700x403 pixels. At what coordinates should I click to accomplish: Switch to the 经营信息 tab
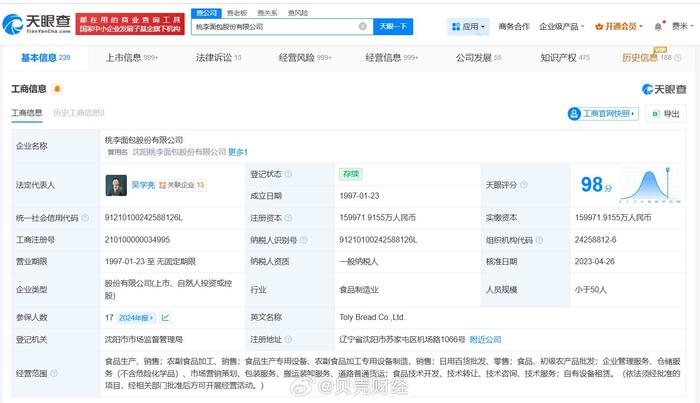point(392,58)
